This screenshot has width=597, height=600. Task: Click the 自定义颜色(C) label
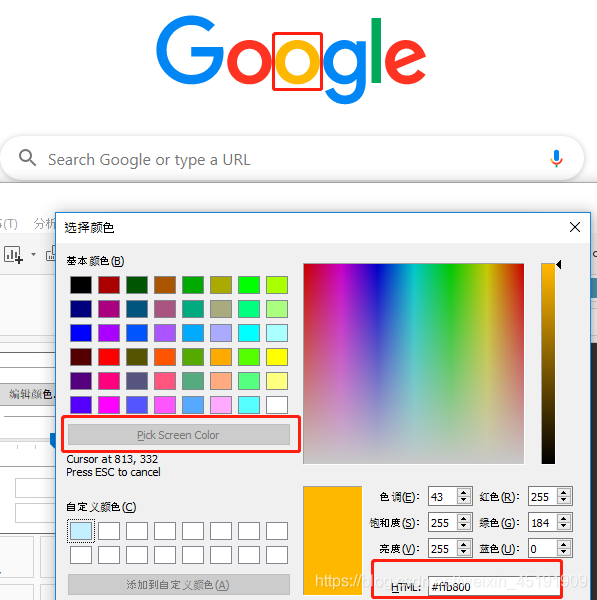101,507
